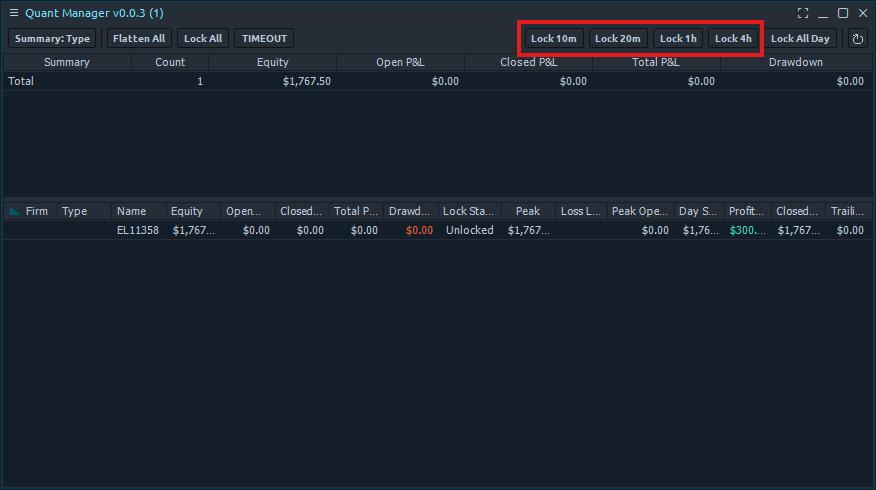Select the EL11358 account row
876x490 pixels.
(x=138, y=230)
